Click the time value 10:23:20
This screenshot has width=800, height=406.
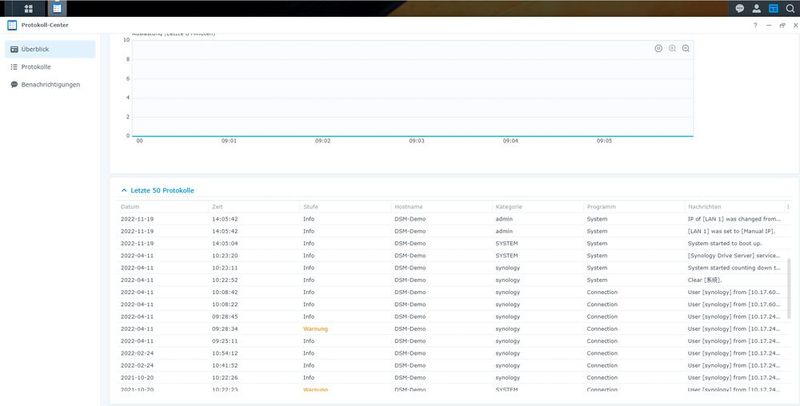225,256
